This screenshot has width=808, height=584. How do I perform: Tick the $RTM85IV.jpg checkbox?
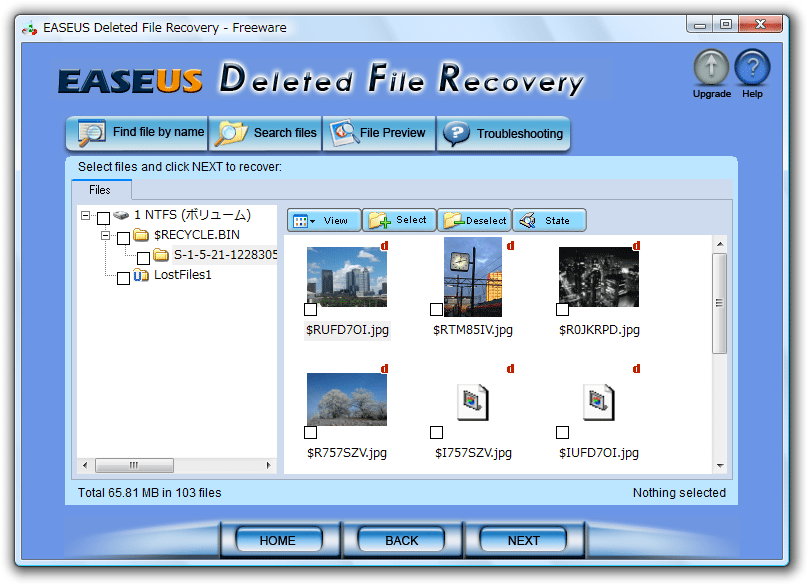click(436, 309)
